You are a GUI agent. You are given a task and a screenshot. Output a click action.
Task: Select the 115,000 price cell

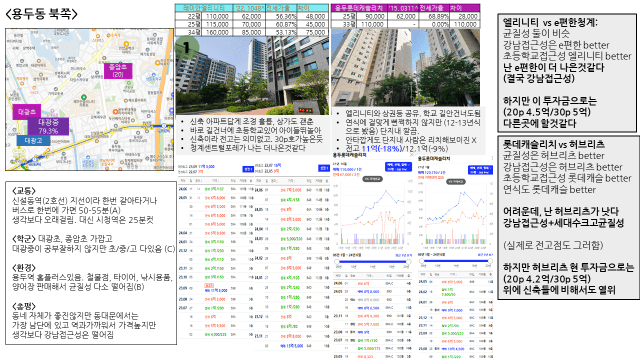coord(216,24)
